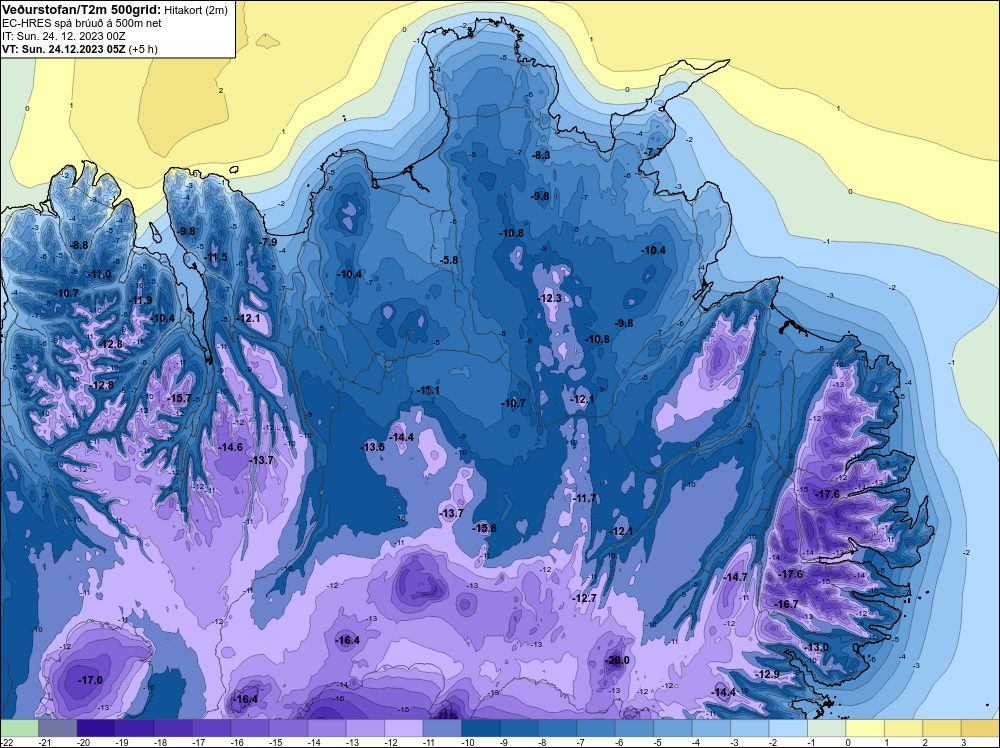Click the 'VT: Sun. 24.12.2023 05Z' valid time line
Screen dimensions: 1000x748
coord(64,49)
